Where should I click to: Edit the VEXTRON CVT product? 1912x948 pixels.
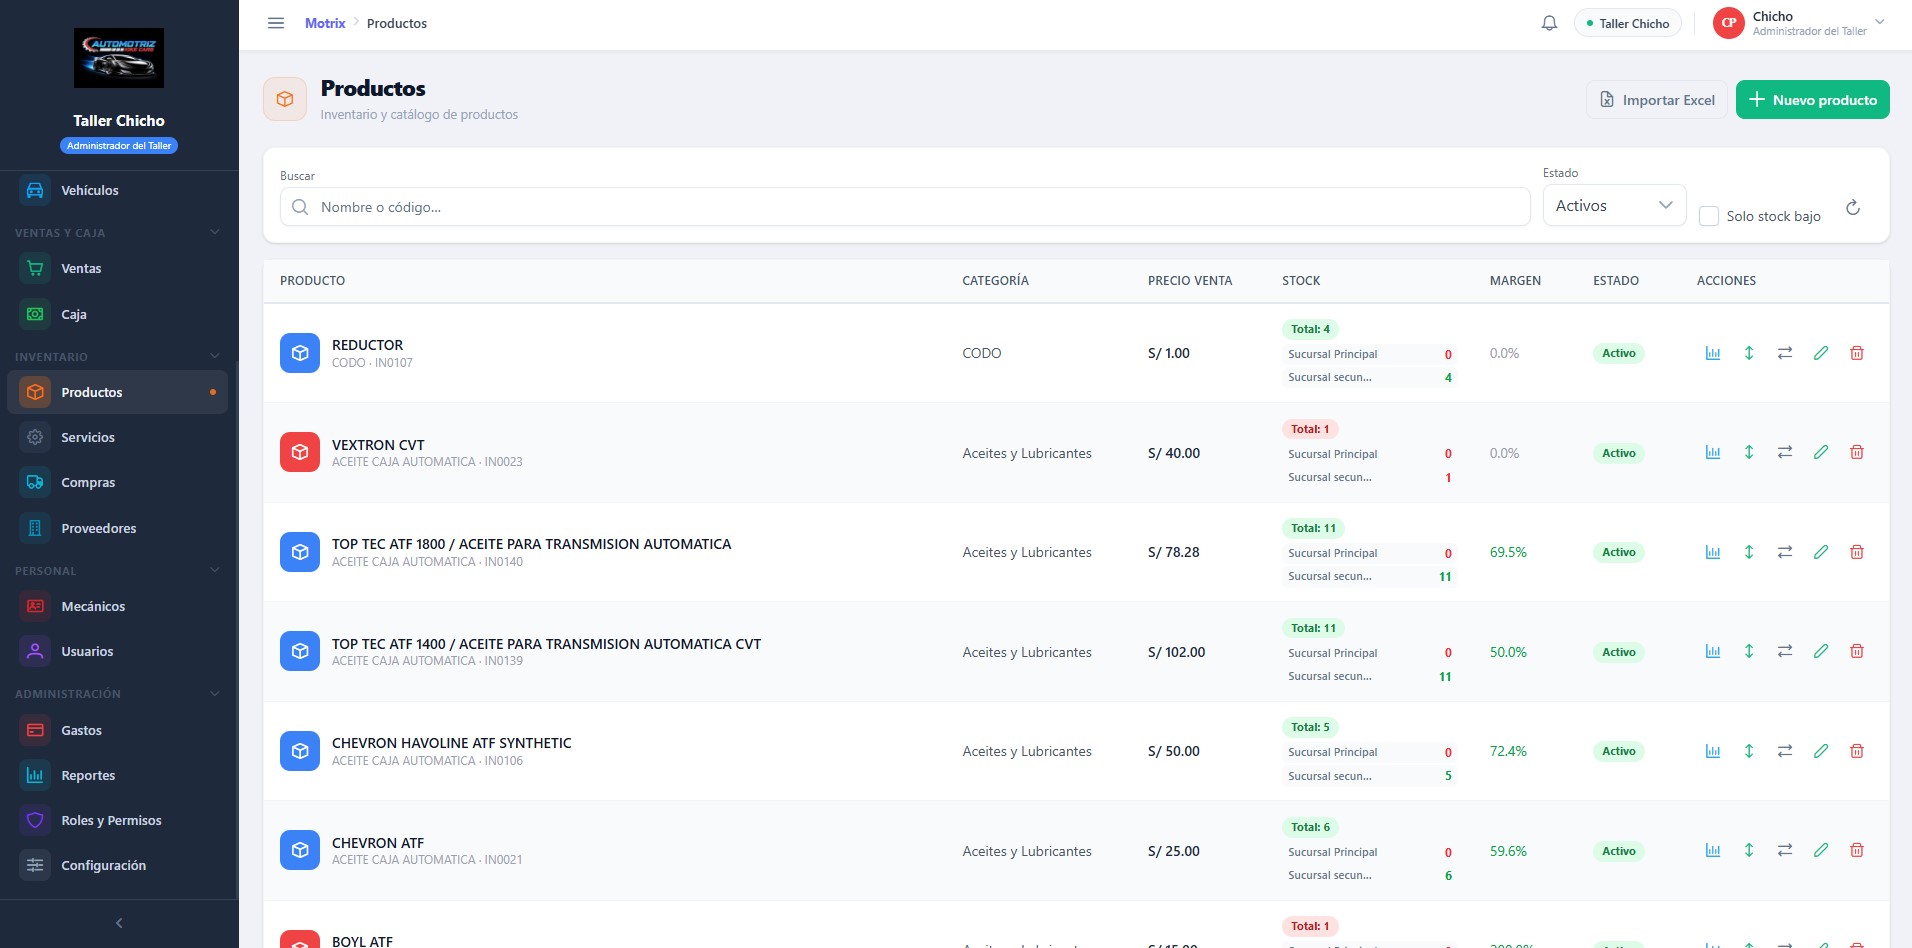(1821, 452)
